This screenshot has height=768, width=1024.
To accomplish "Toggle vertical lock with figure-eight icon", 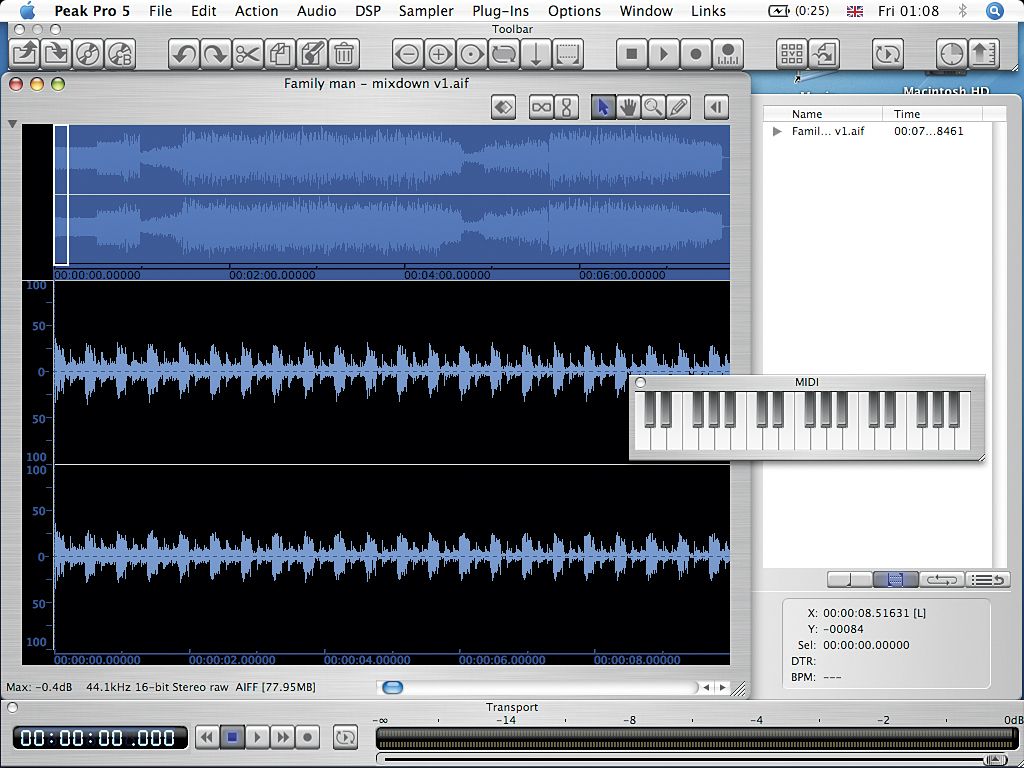I will (x=566, y=107).
